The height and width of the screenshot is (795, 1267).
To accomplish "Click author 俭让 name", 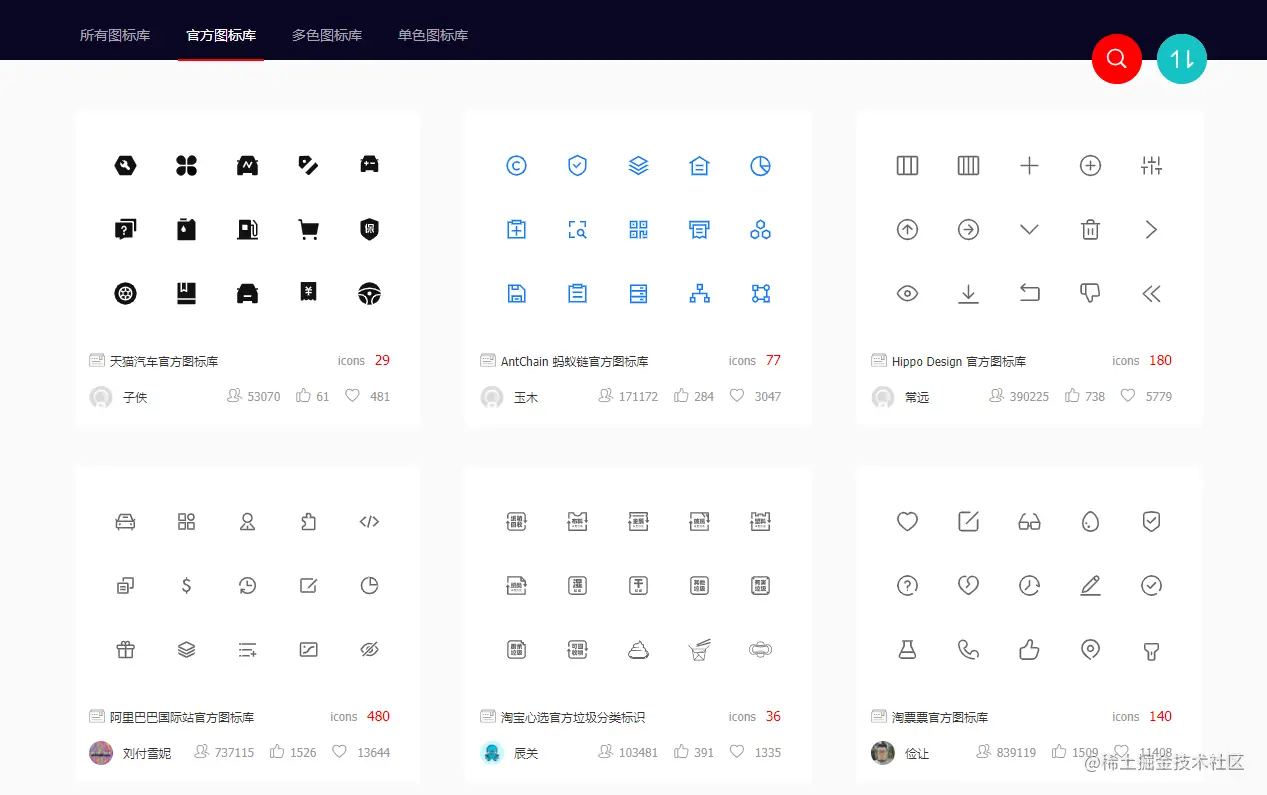I will click(x=917, y=753).
